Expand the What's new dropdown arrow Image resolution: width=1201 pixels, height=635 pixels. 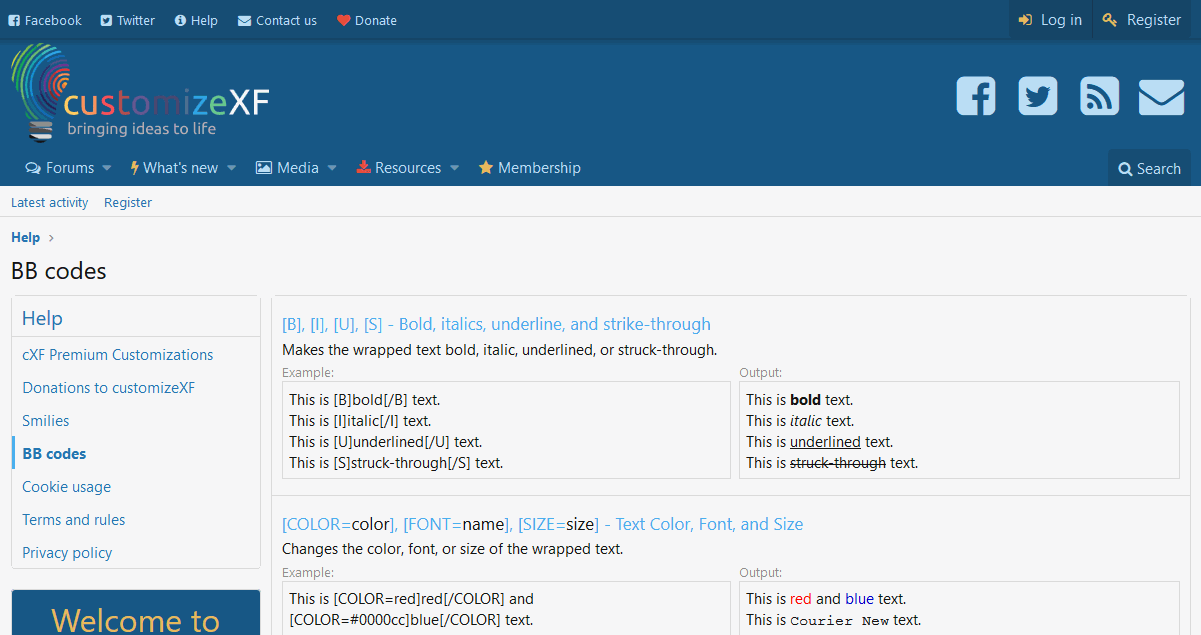point(231,168)
